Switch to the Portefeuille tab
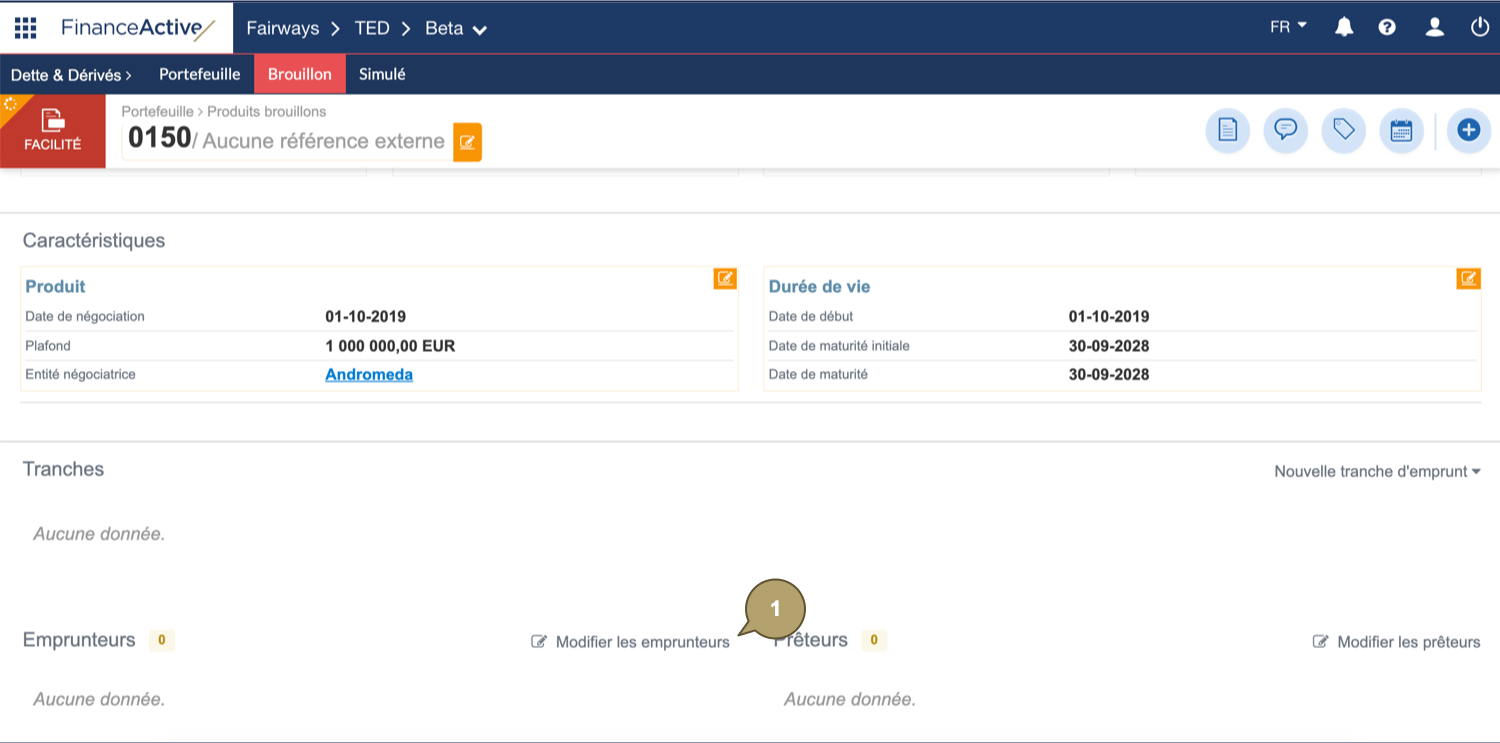The width and height of the screenshot is (1500, 743). [199, 75]
